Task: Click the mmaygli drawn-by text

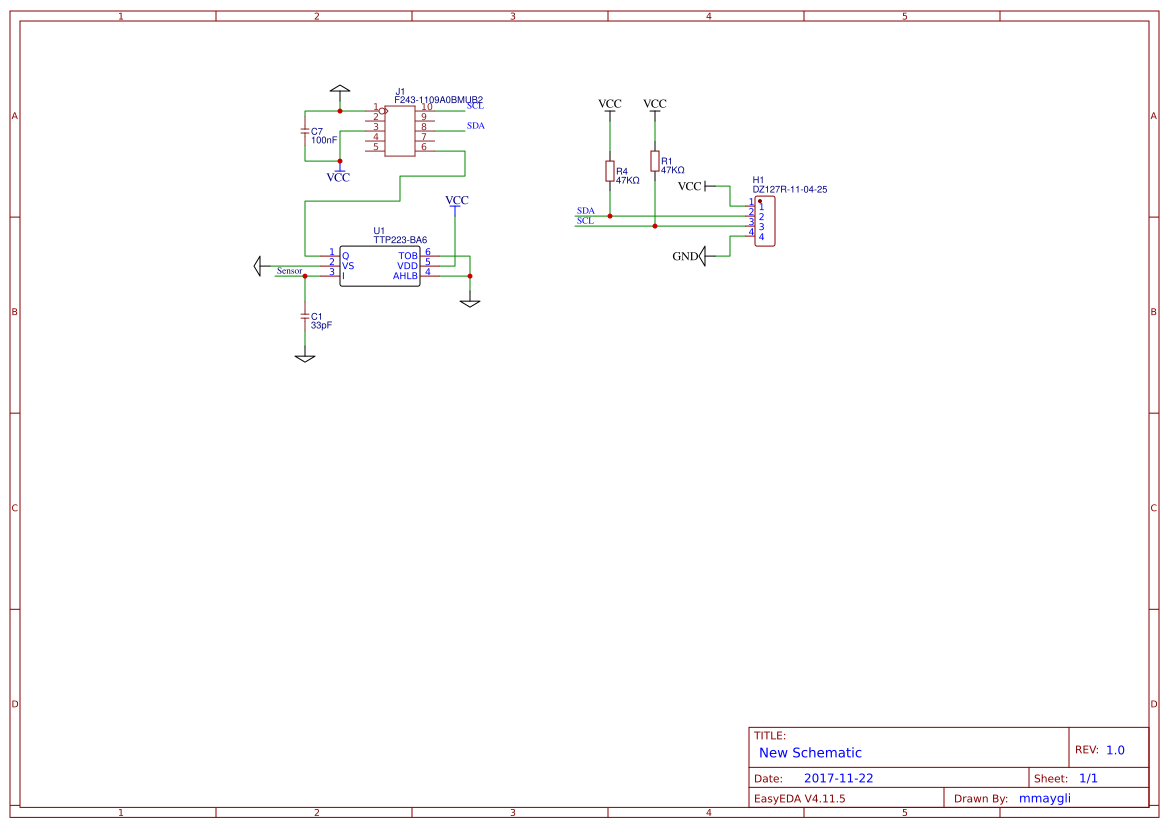Action: pyautogui.click(x=1044, y=797)
